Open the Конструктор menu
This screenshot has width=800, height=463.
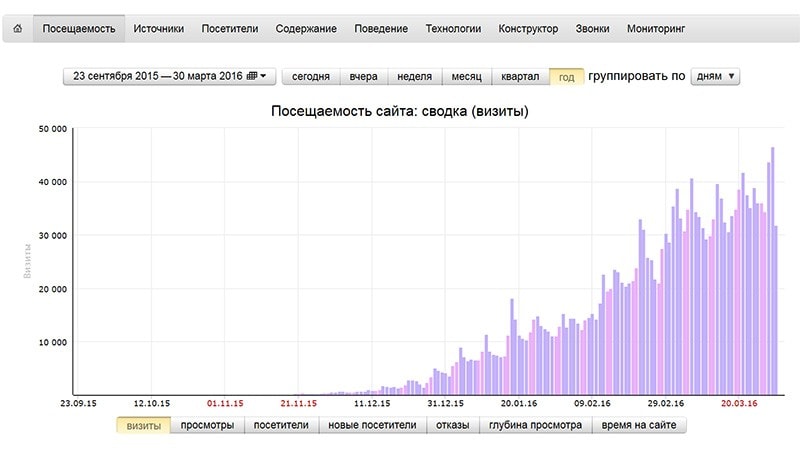tap(528, 29)
